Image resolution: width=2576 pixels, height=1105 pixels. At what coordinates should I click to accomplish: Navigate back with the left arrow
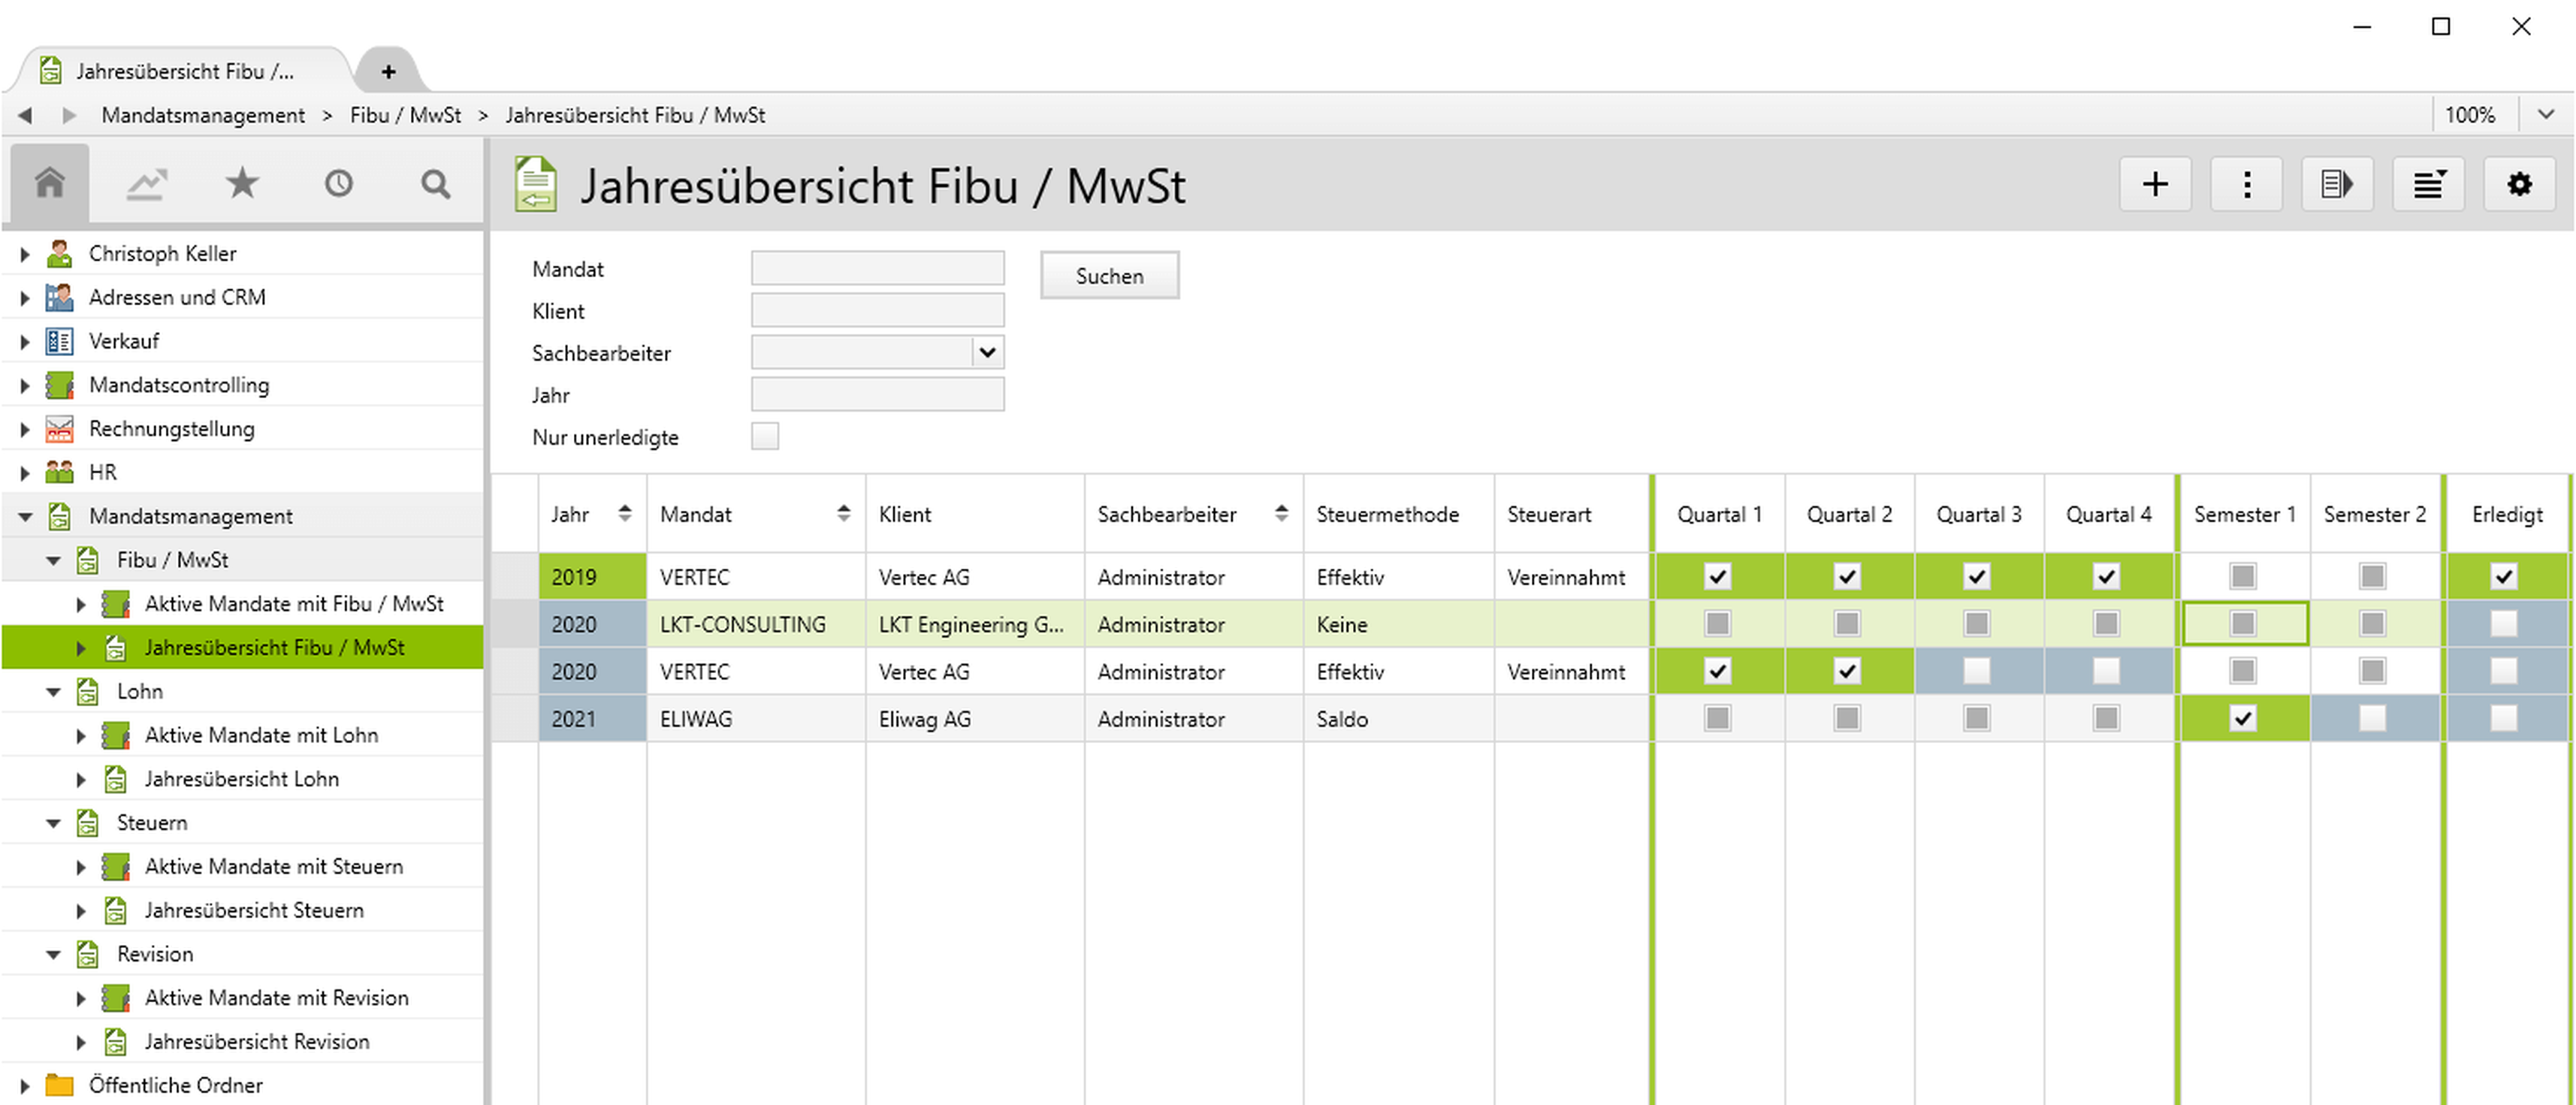(x=25, y=115)
